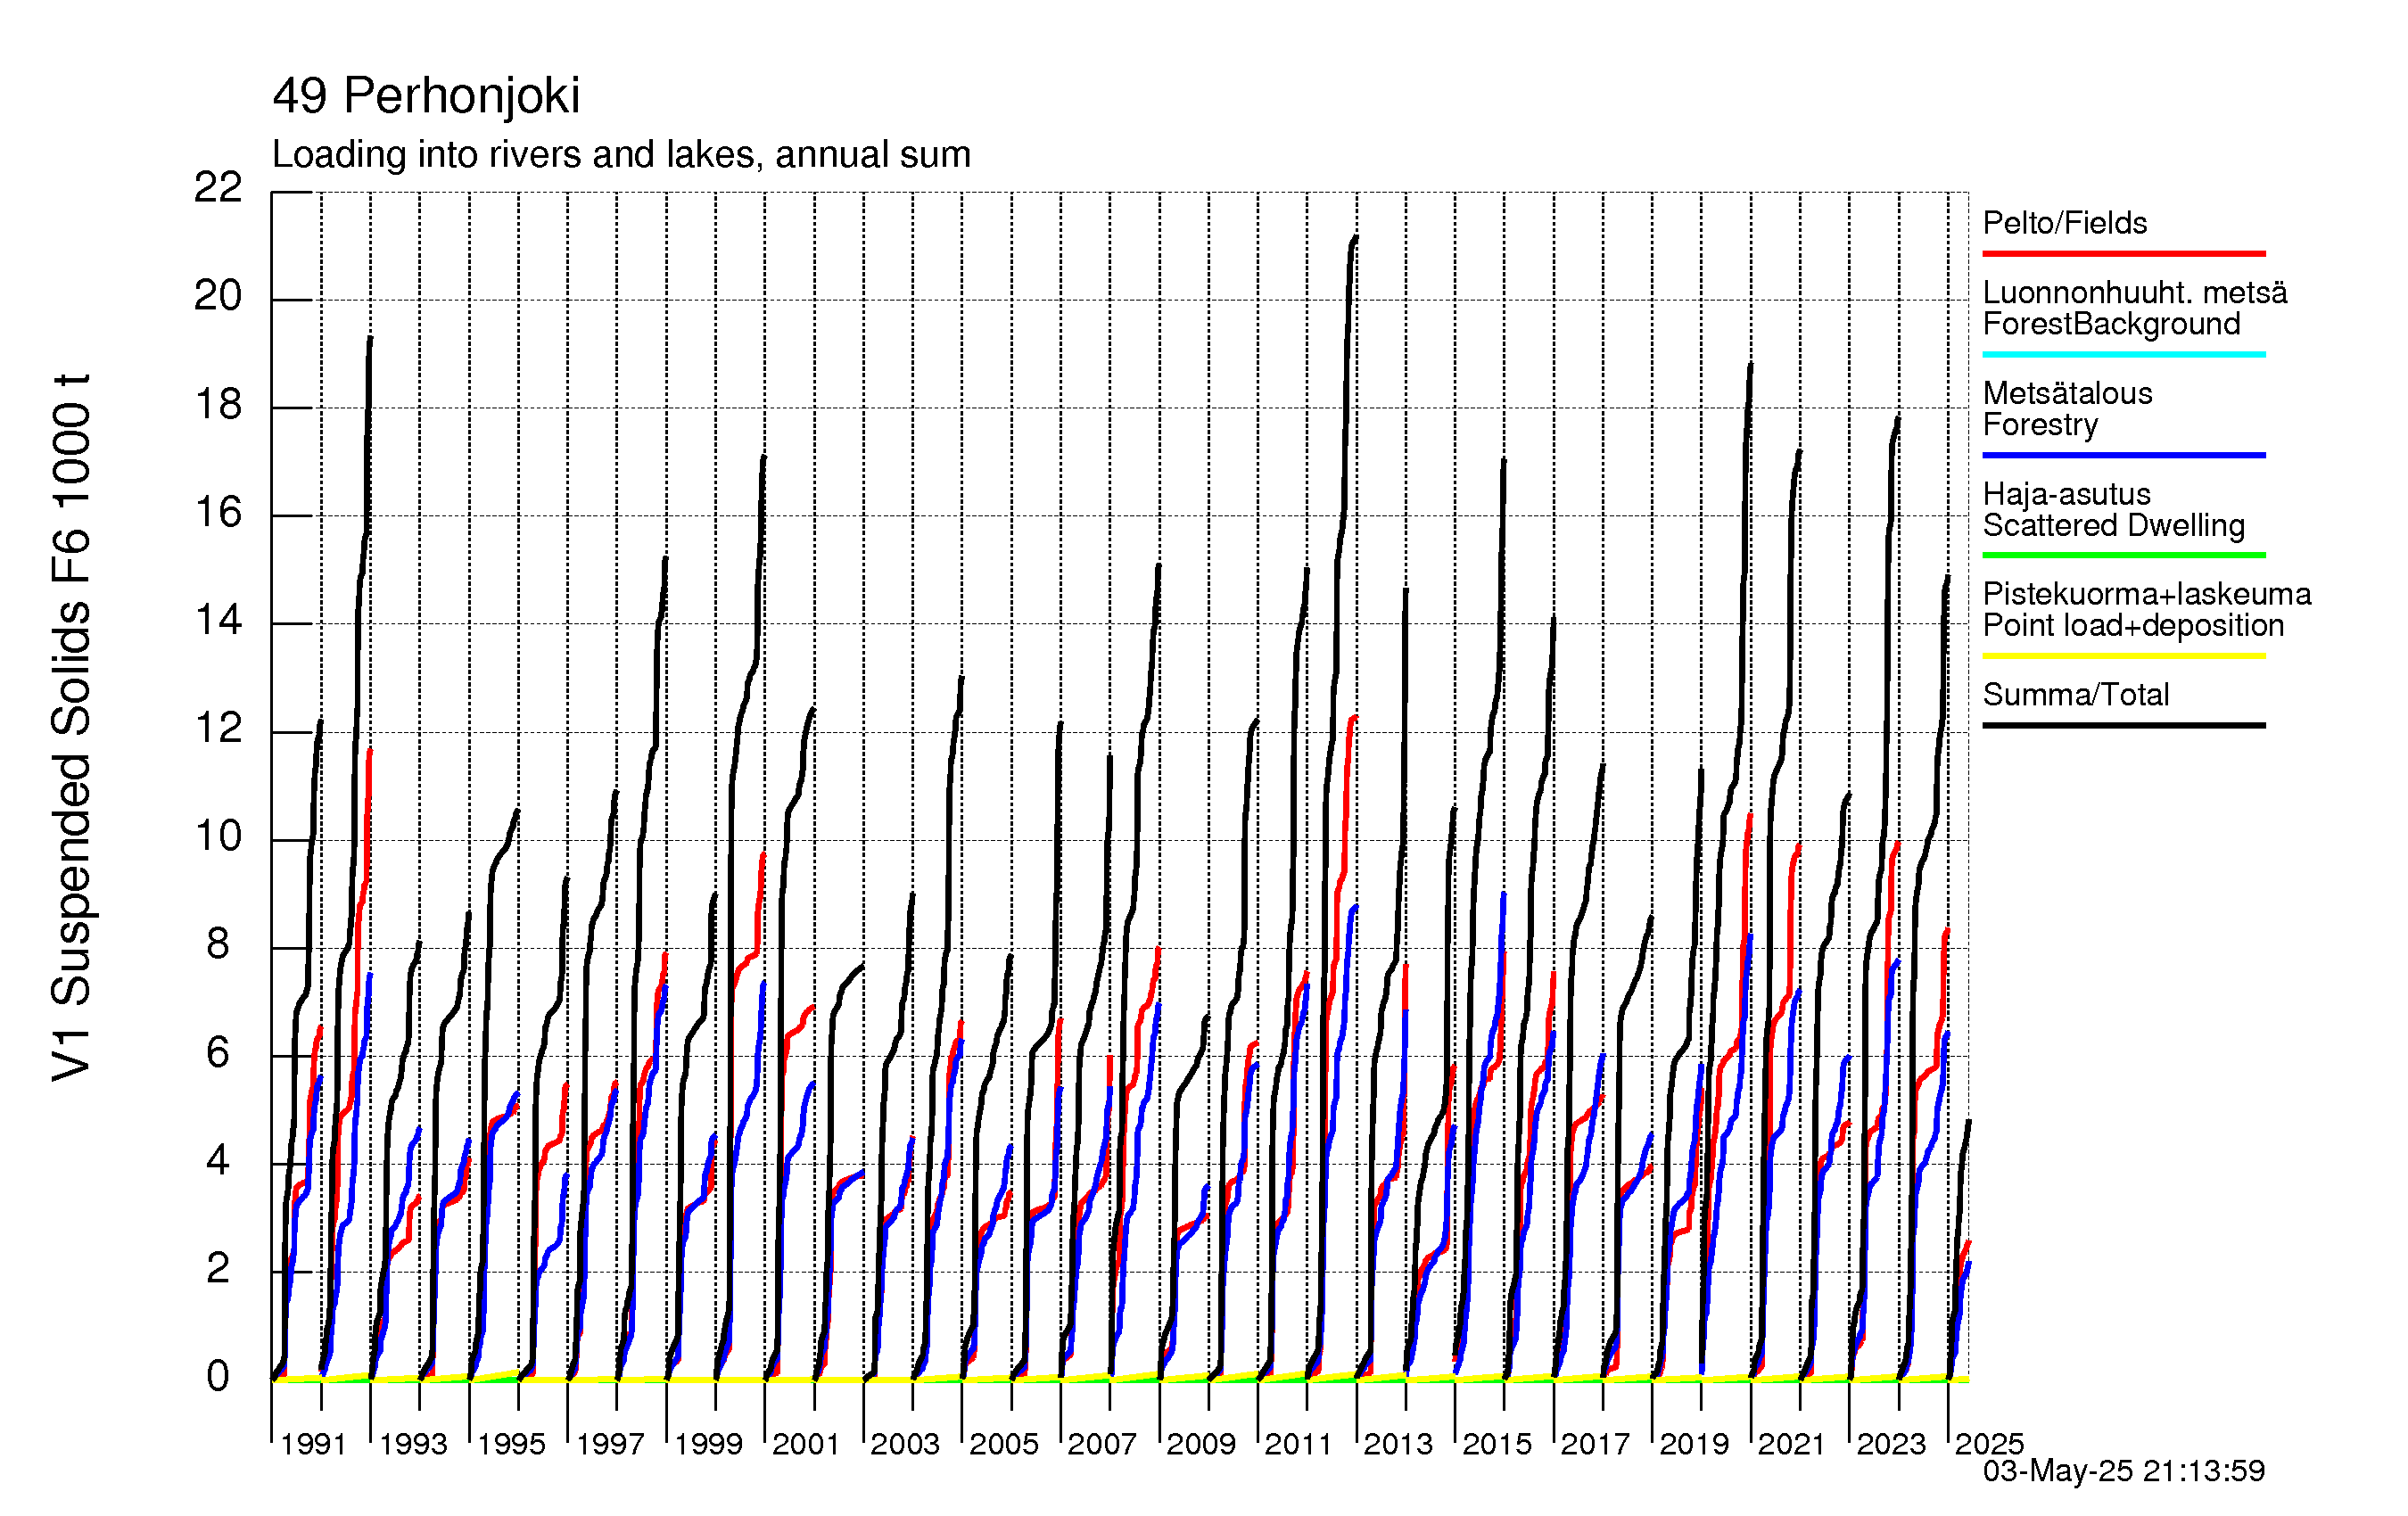Click y-axis value 20
This screenshot has width=2408, height=1516.
tap(218, 296)
